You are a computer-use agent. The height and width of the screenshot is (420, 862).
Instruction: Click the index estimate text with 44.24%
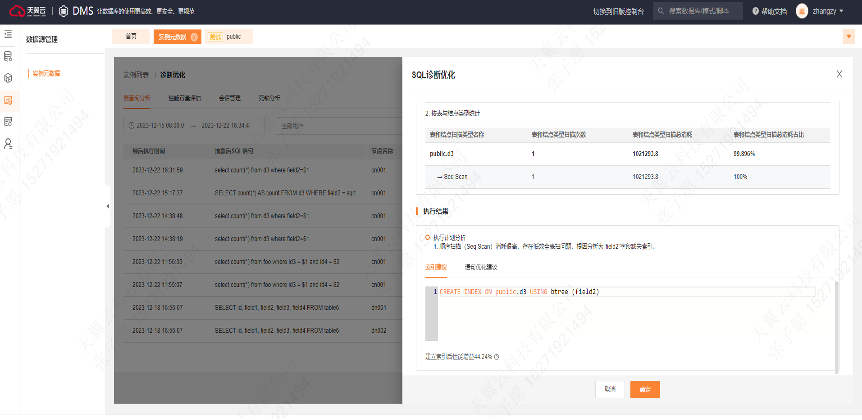[458, 357]
